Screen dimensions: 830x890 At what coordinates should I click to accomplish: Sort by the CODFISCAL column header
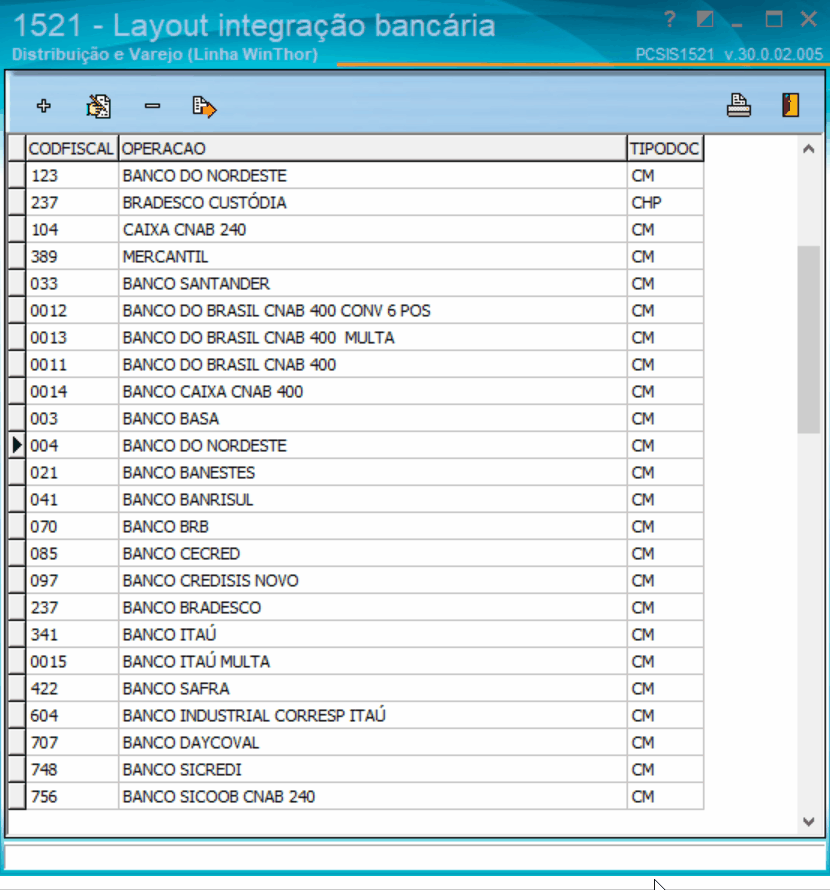tap(72, 149)
